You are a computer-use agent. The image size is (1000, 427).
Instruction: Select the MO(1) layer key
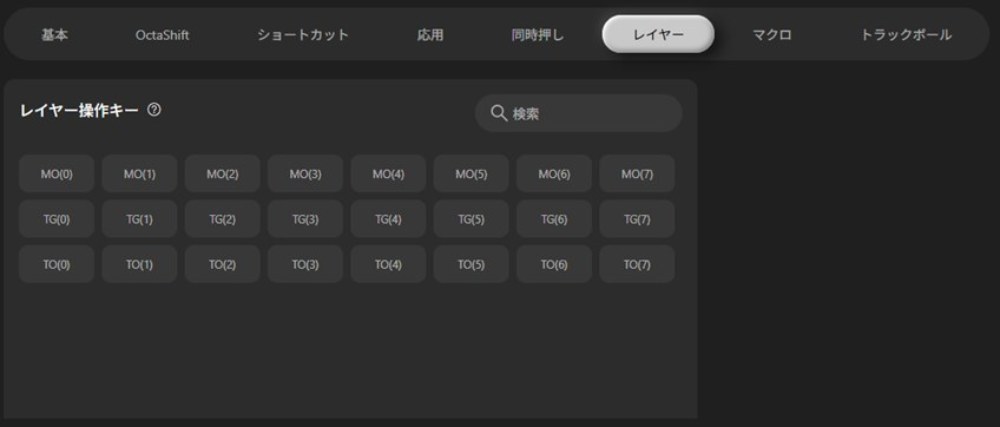click(x=140, y=173)
